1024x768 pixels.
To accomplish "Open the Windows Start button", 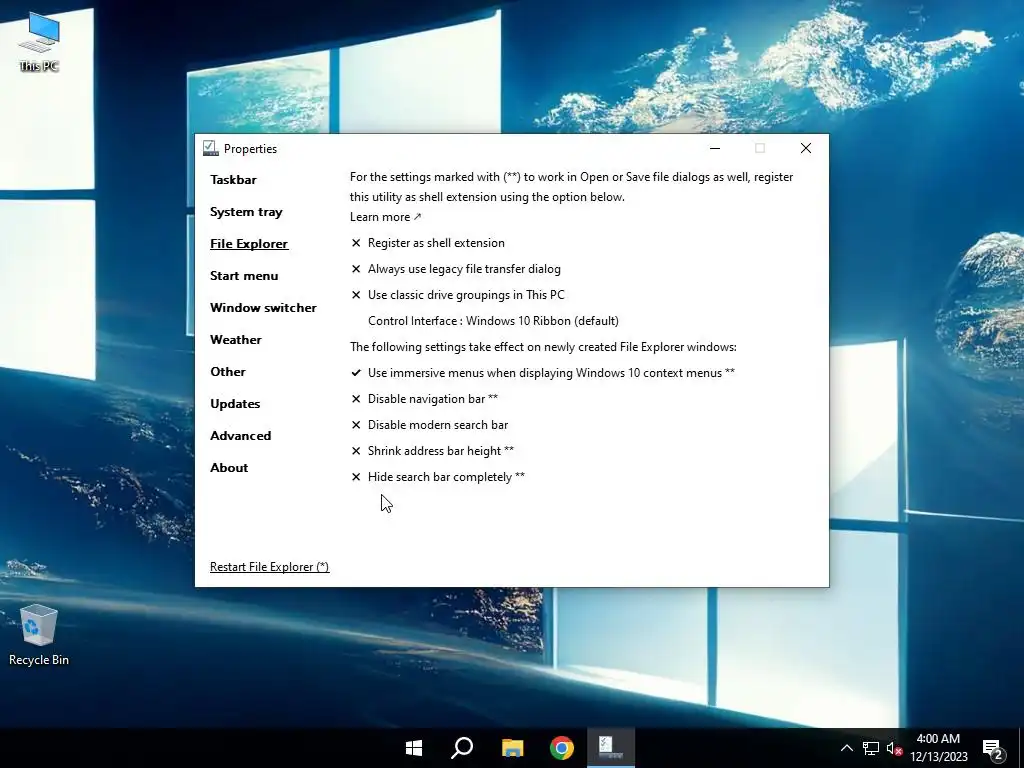I will point(413,748).
